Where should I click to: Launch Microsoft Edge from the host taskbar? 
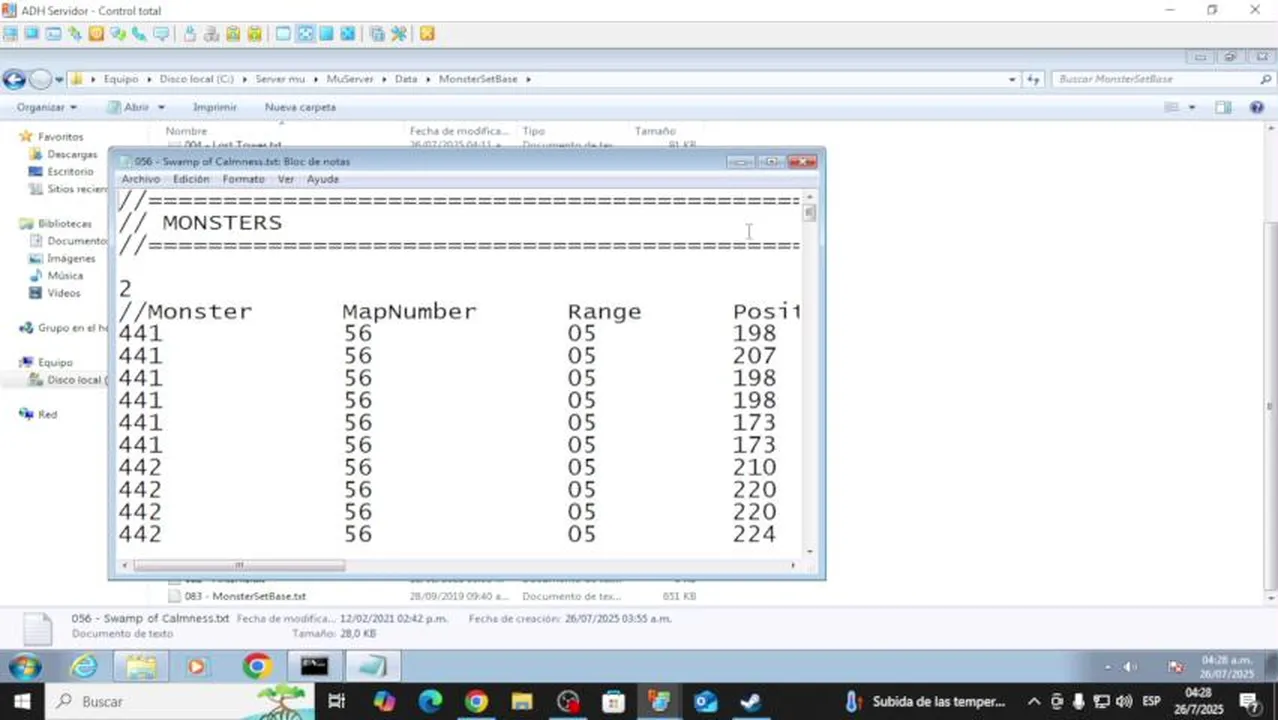pos(430,702)
